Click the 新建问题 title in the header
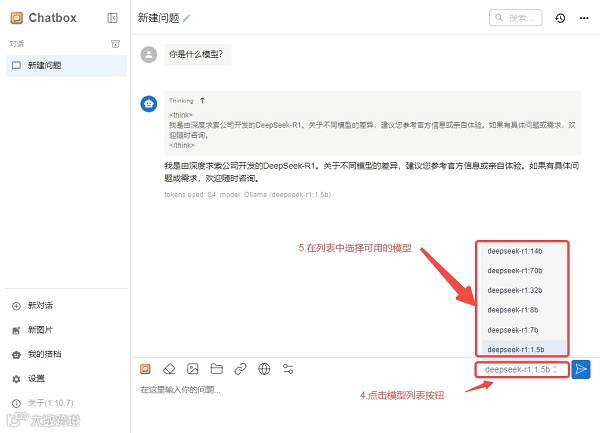This screenshot has height=433, width=600. (x=158, y=18)
